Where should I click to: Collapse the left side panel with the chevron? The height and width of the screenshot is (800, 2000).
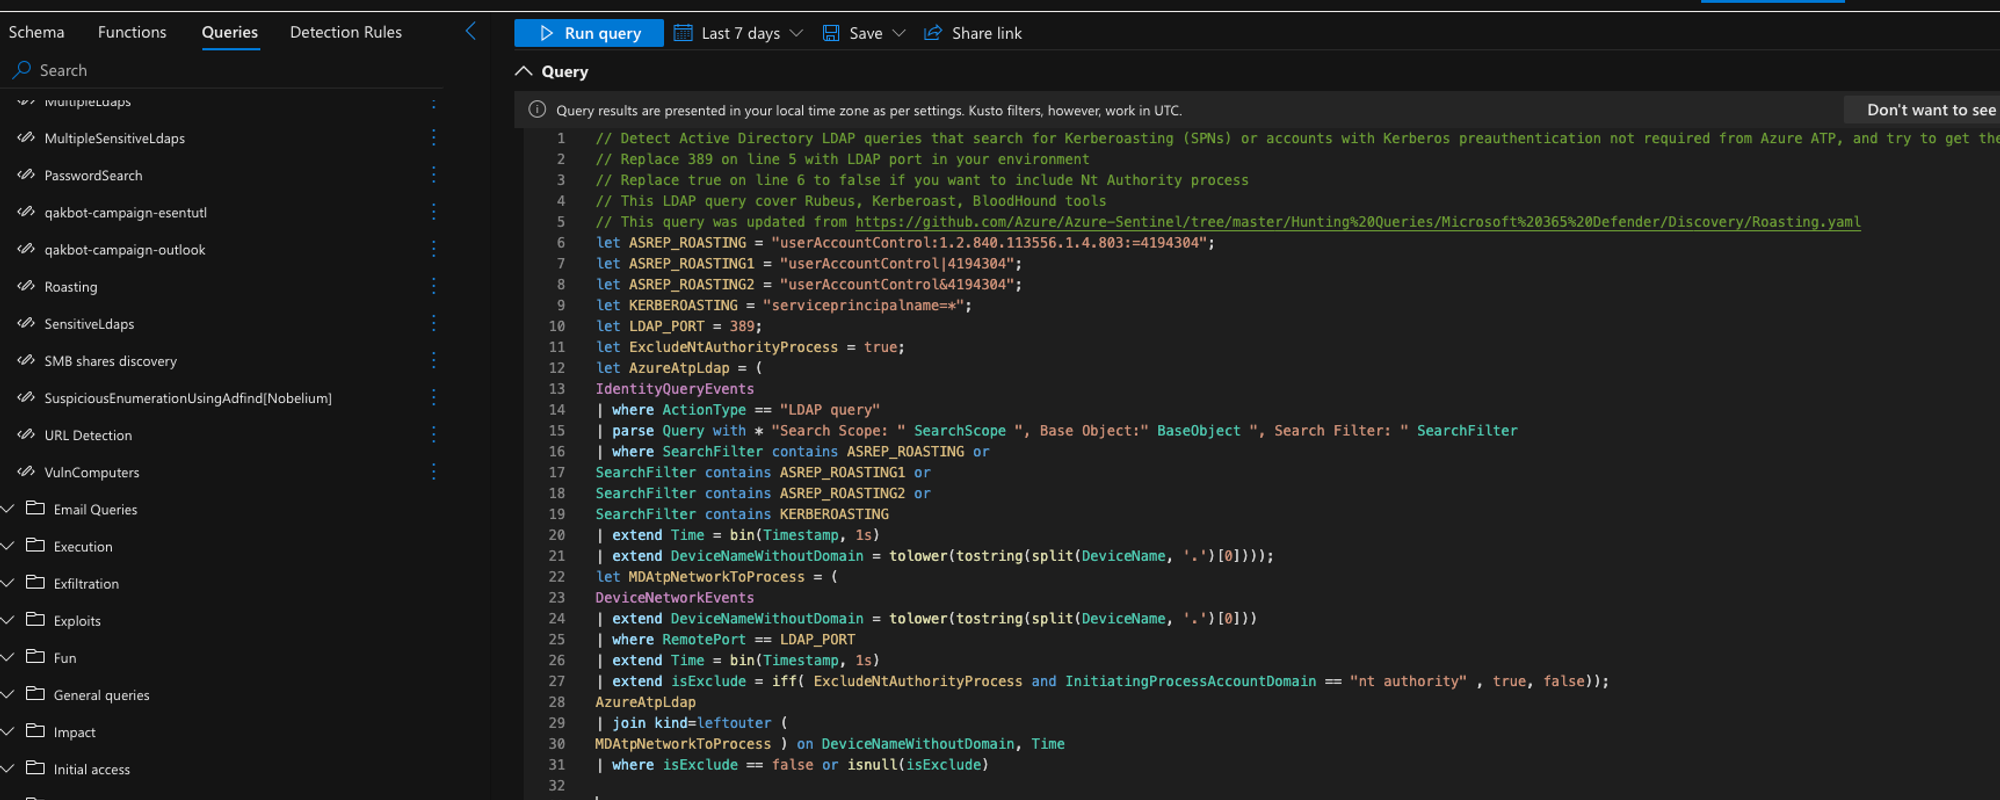pos(471,32)
